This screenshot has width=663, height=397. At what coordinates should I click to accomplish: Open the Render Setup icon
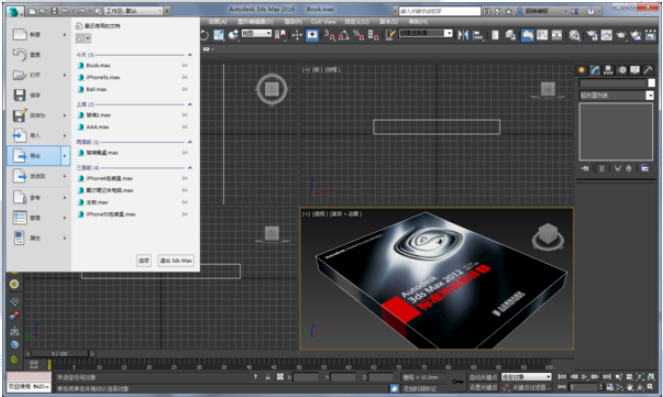(592, 36)
